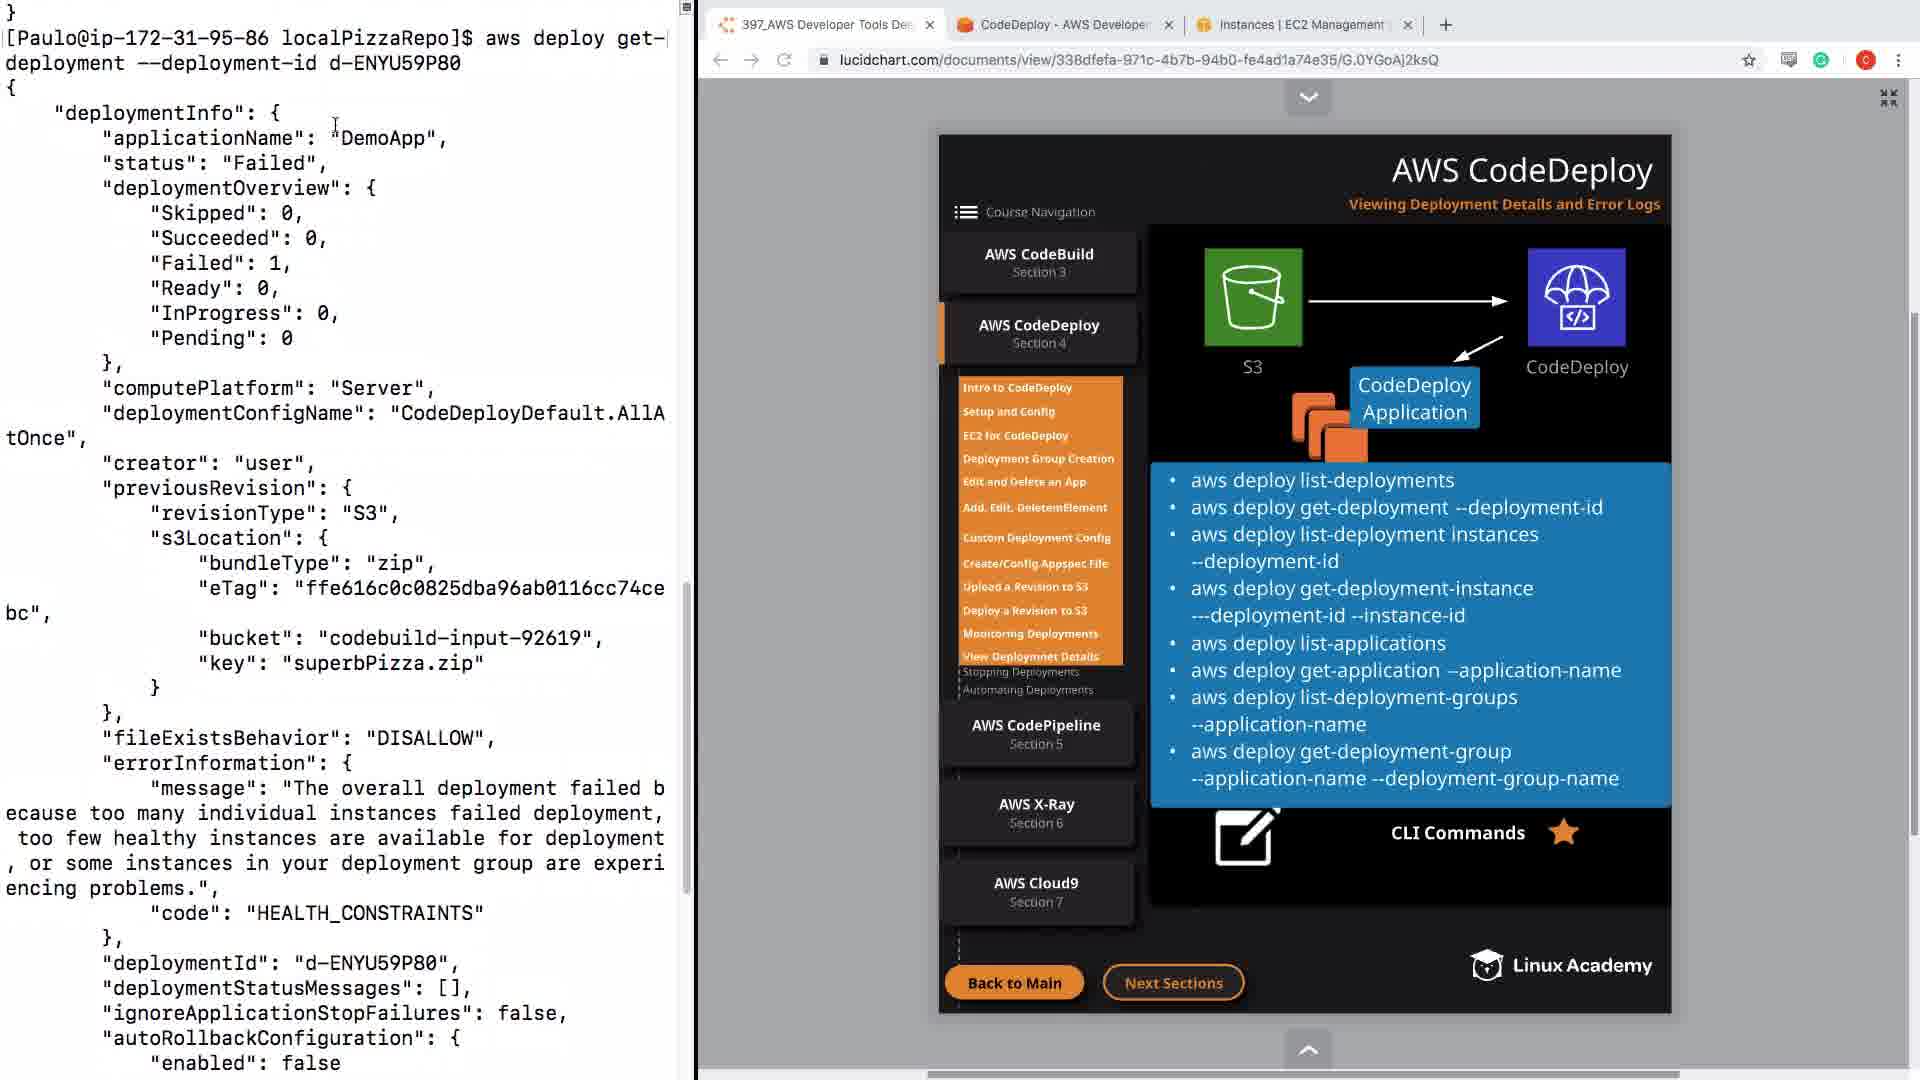1920x1080 pixels.
Task: Click the CodeDeploy parachute icon
Action: click(x=1576, y=297)
